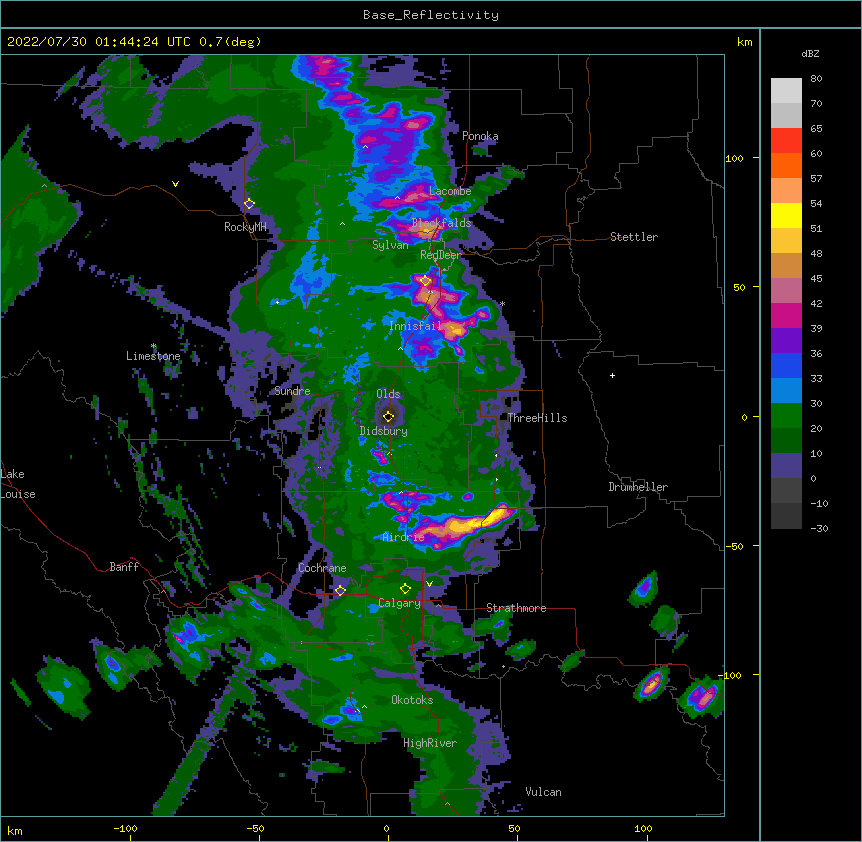862x842 pixels.
Task: Click the km label at the bottom left
Action: tap(15, 830)
